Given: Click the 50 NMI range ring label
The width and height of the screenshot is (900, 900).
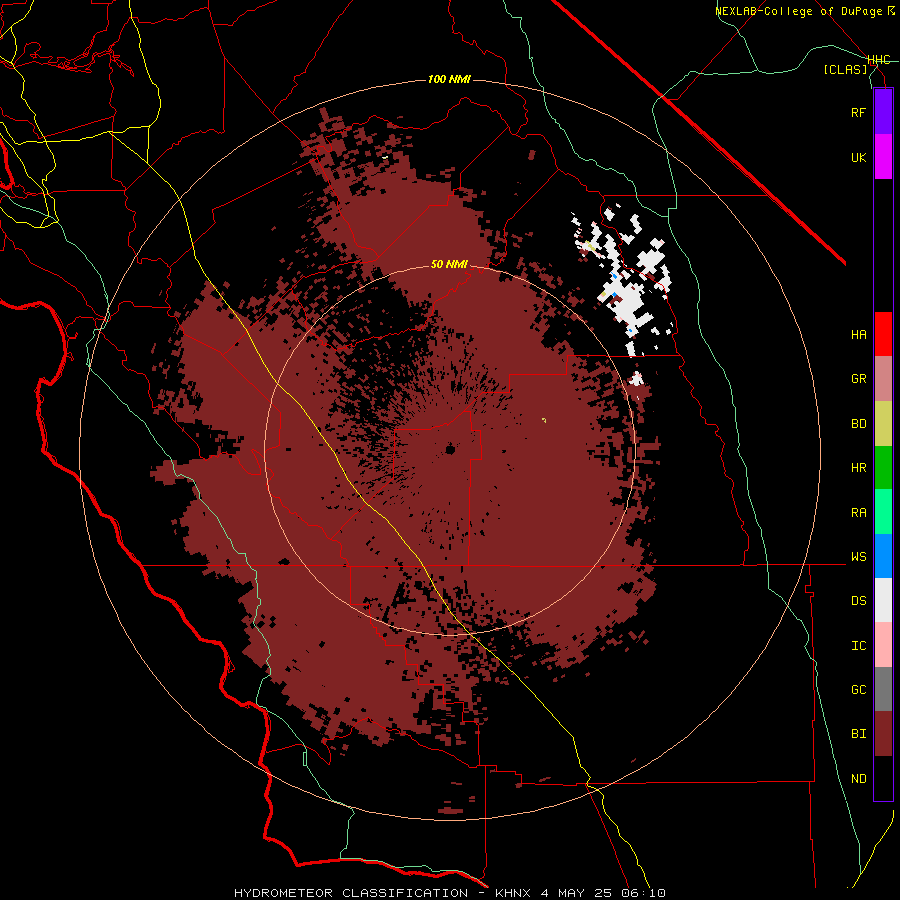Looking at the screenshot, I should [449, 265].
